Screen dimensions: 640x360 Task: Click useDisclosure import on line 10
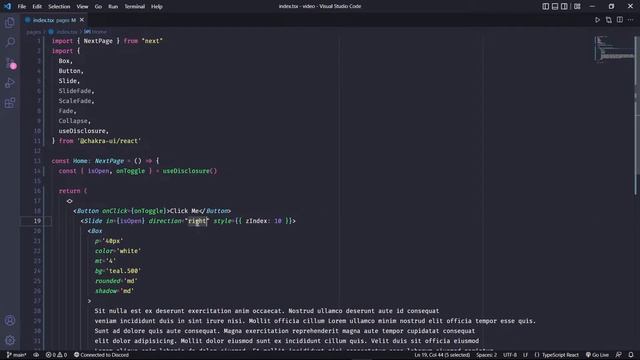pyautogui.click(x=83, y=131)
